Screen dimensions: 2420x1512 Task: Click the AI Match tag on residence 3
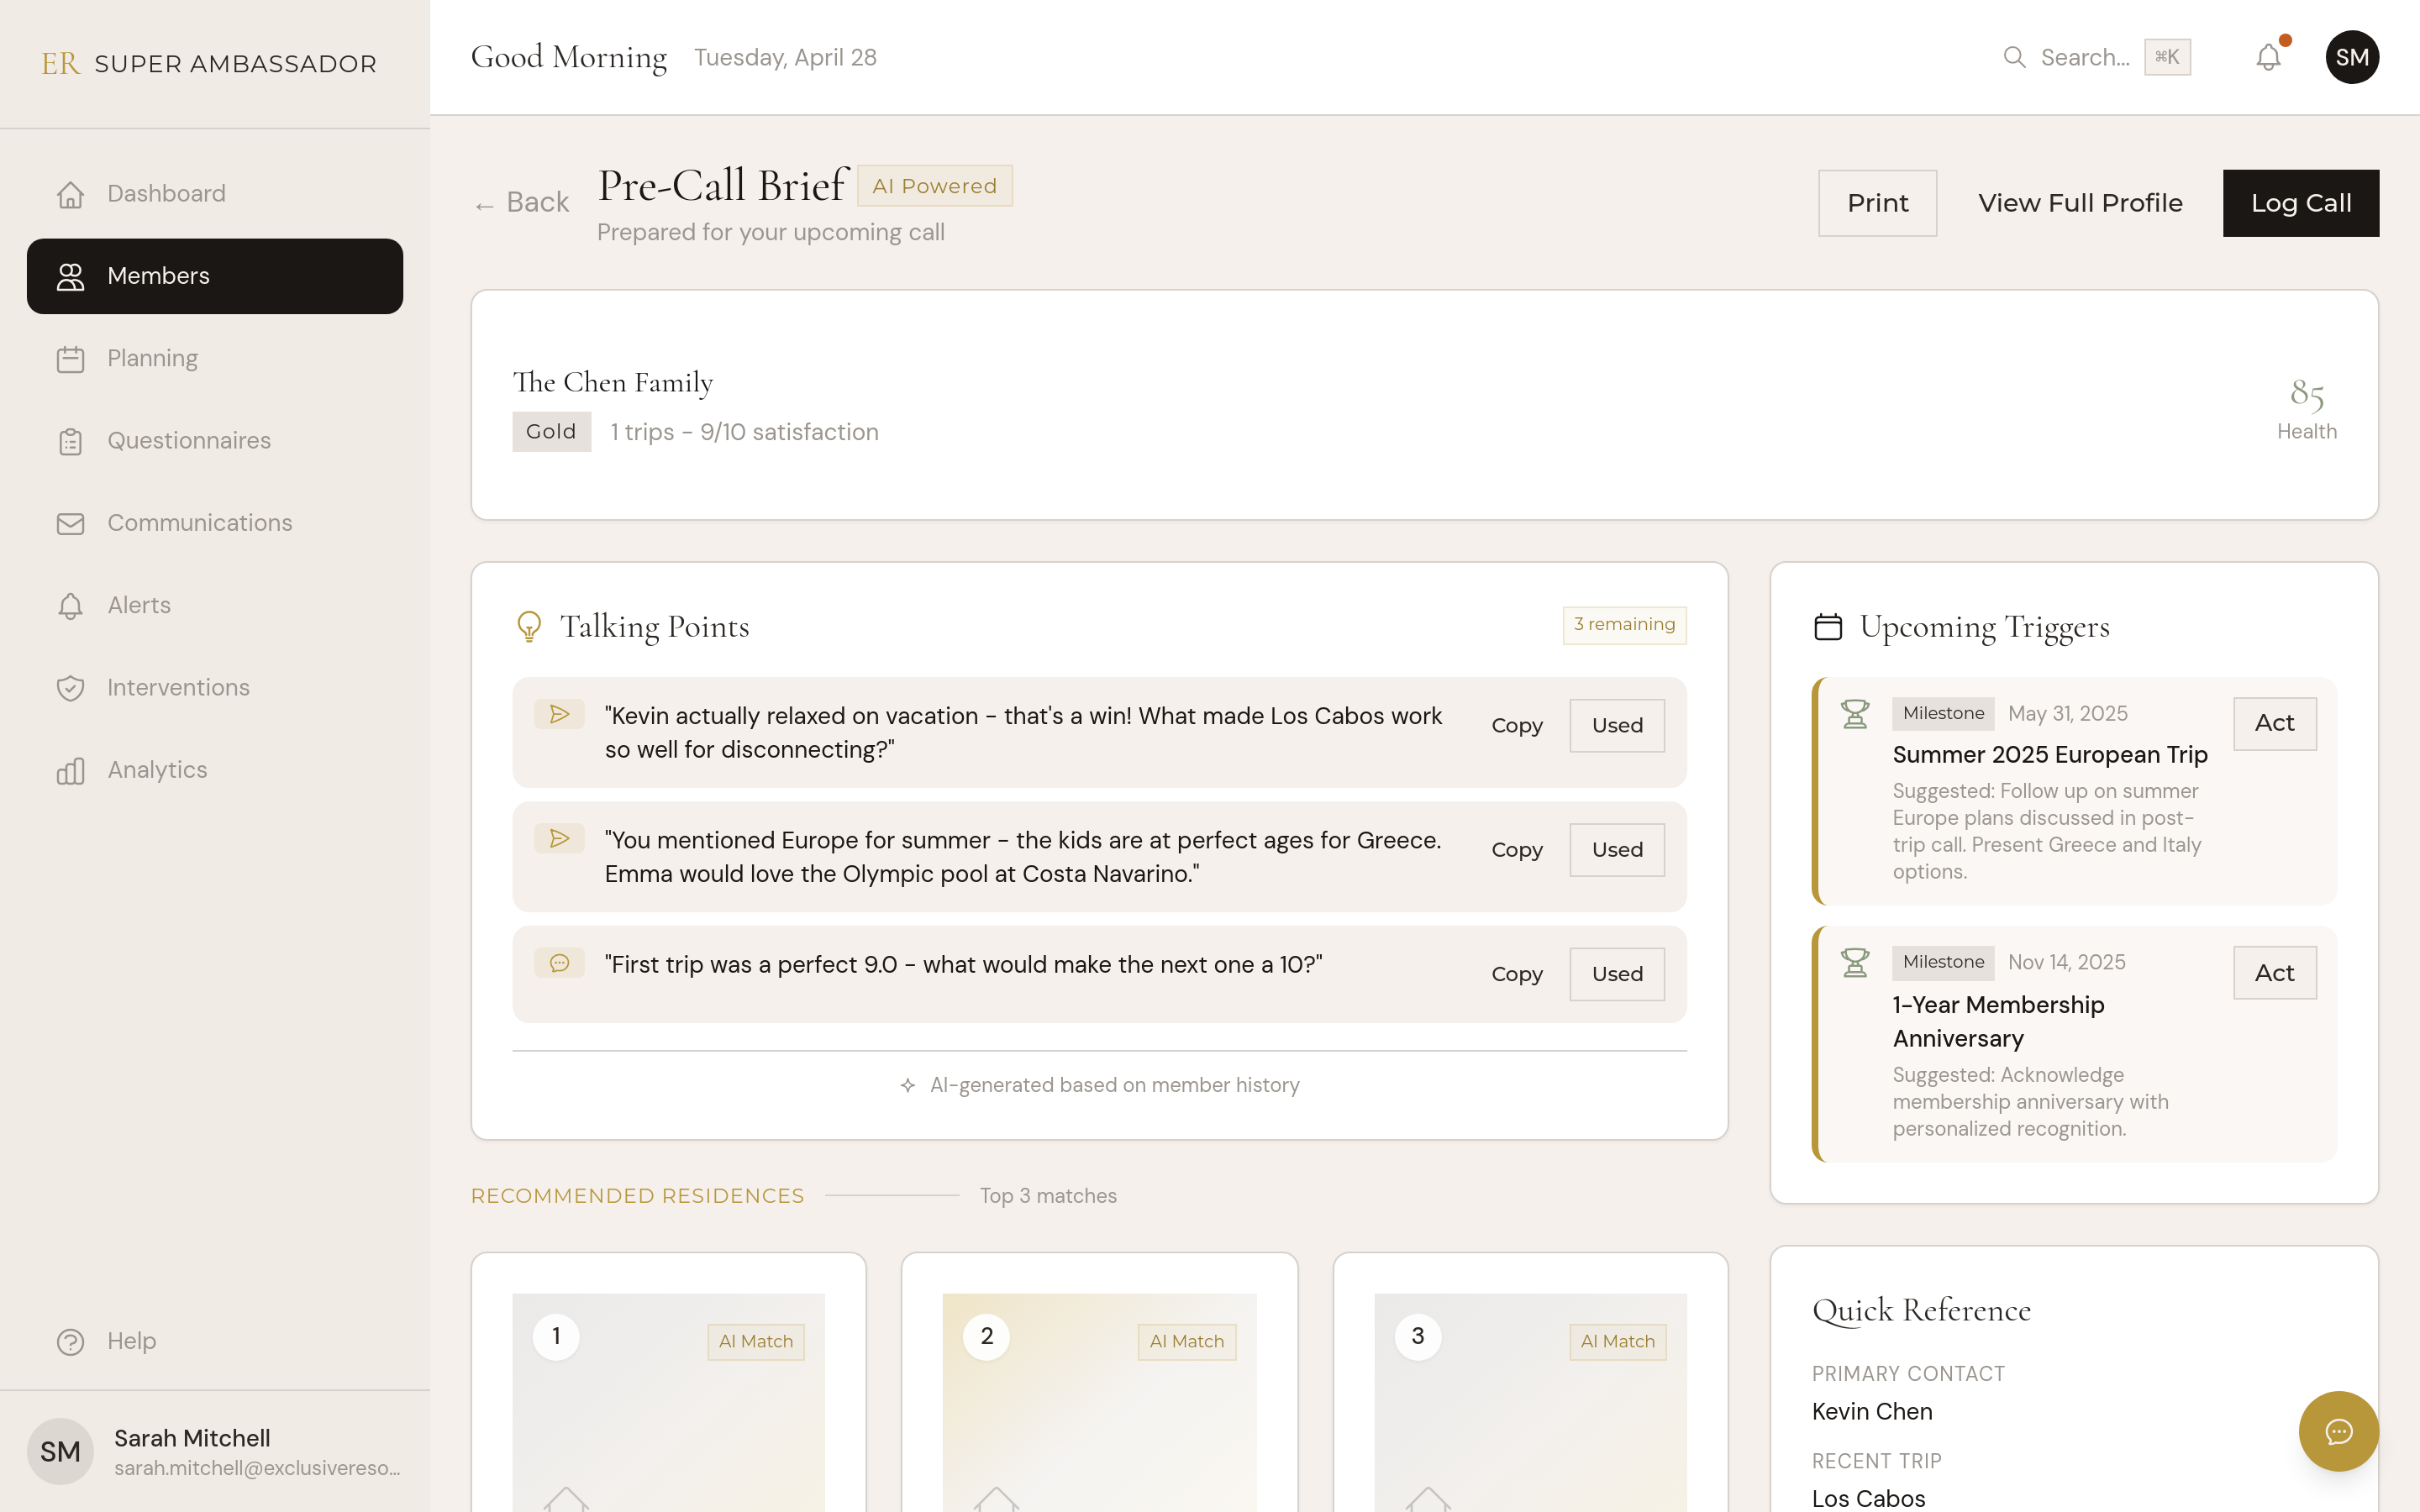pos(1618,1342)
